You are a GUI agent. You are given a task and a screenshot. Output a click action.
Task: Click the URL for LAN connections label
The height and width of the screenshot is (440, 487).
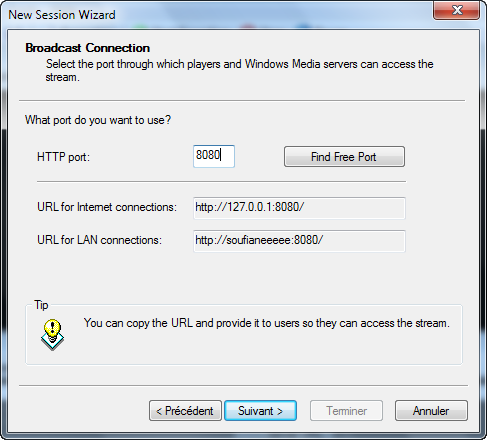(x=99, y=240)
